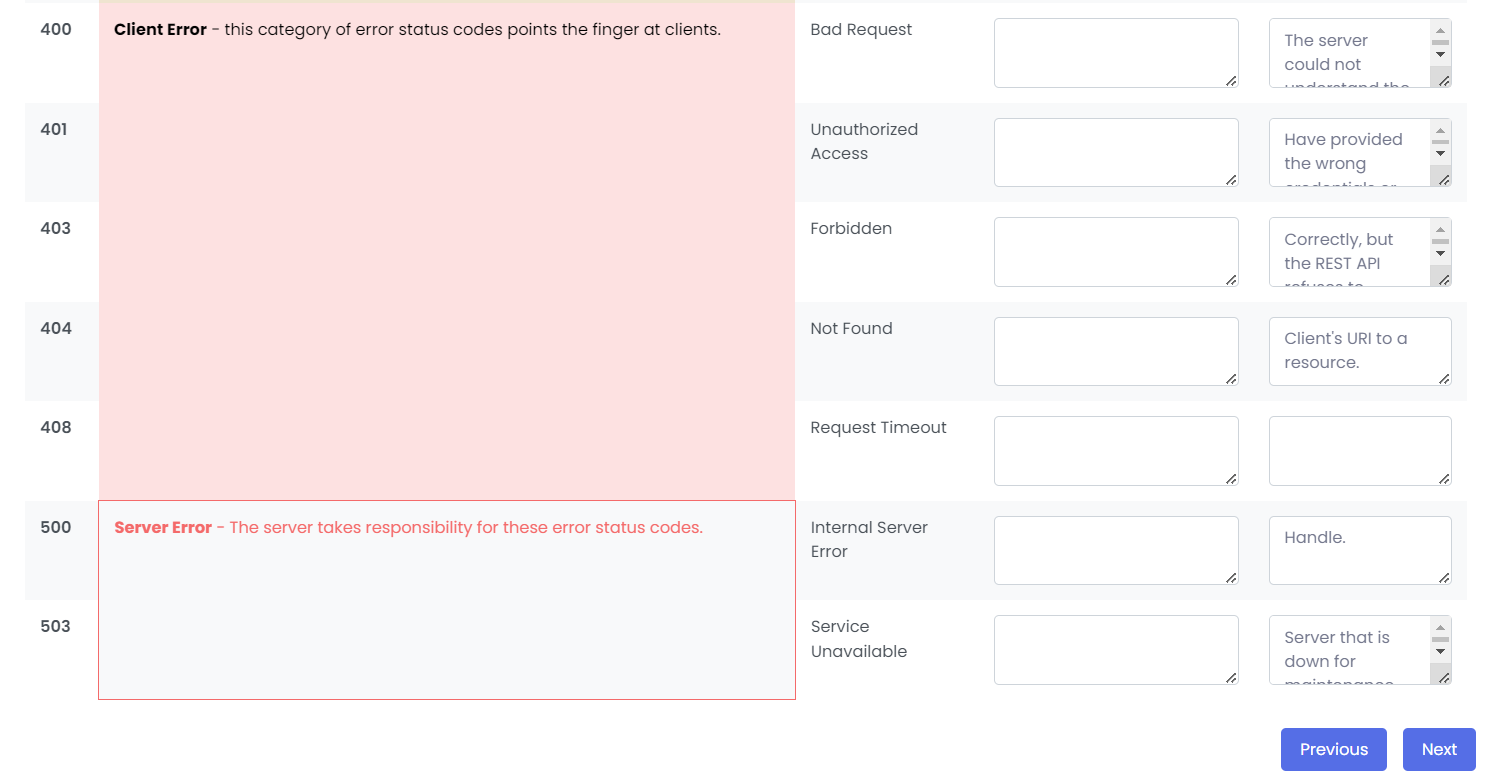Click first empty text area beside Request Timeout
This screenshot has height=777, width=1502.
(1116, 451)
